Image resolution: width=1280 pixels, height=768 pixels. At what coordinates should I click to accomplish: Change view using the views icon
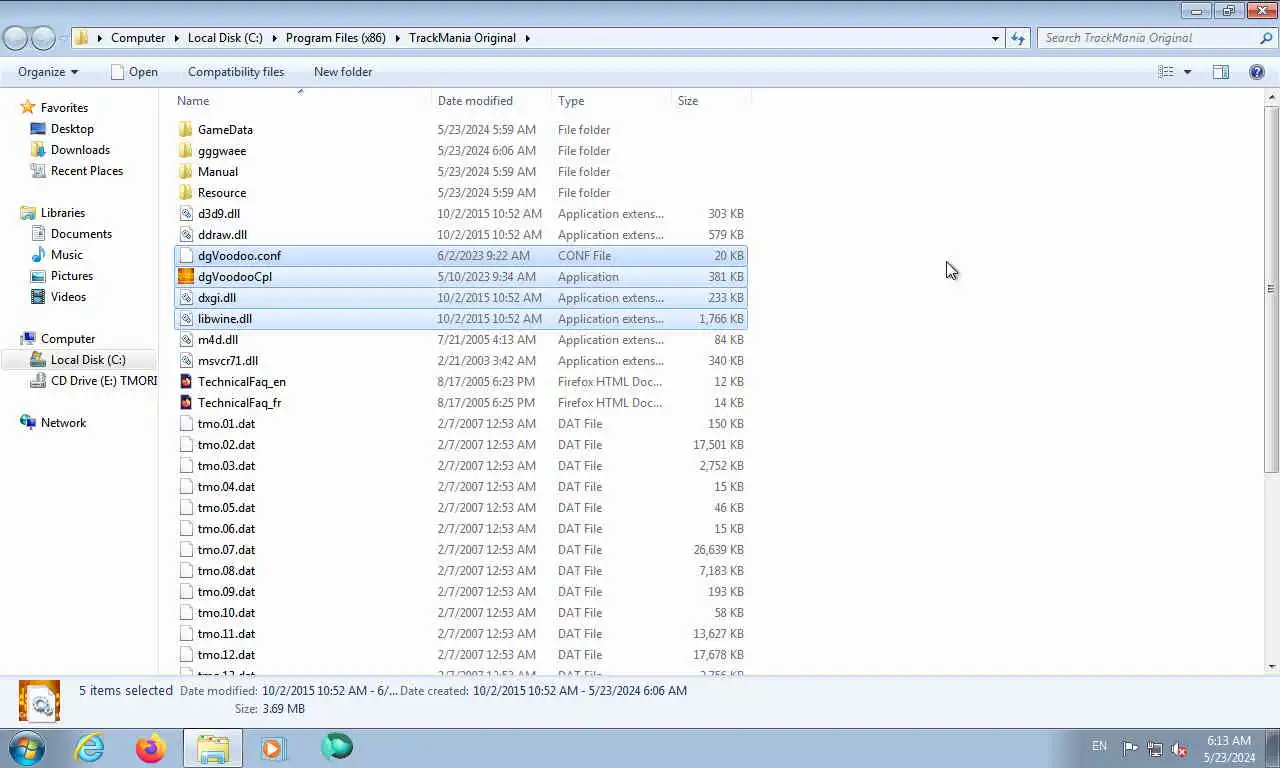point(1166,72)
